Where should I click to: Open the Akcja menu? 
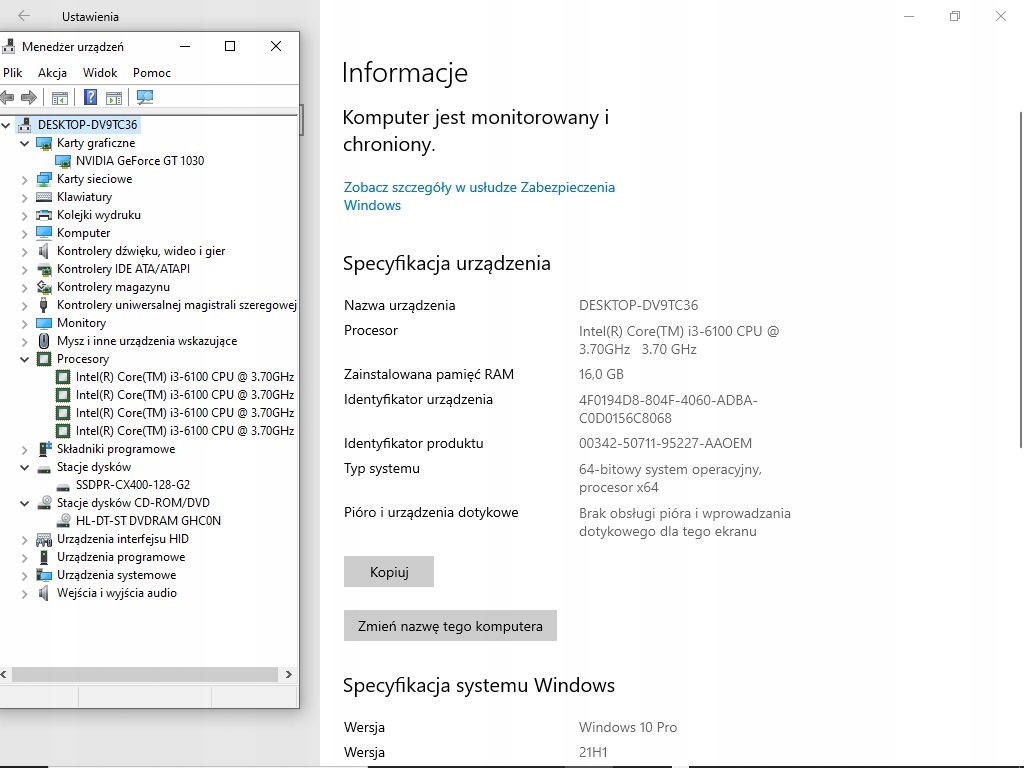click(x=52, y=73)
